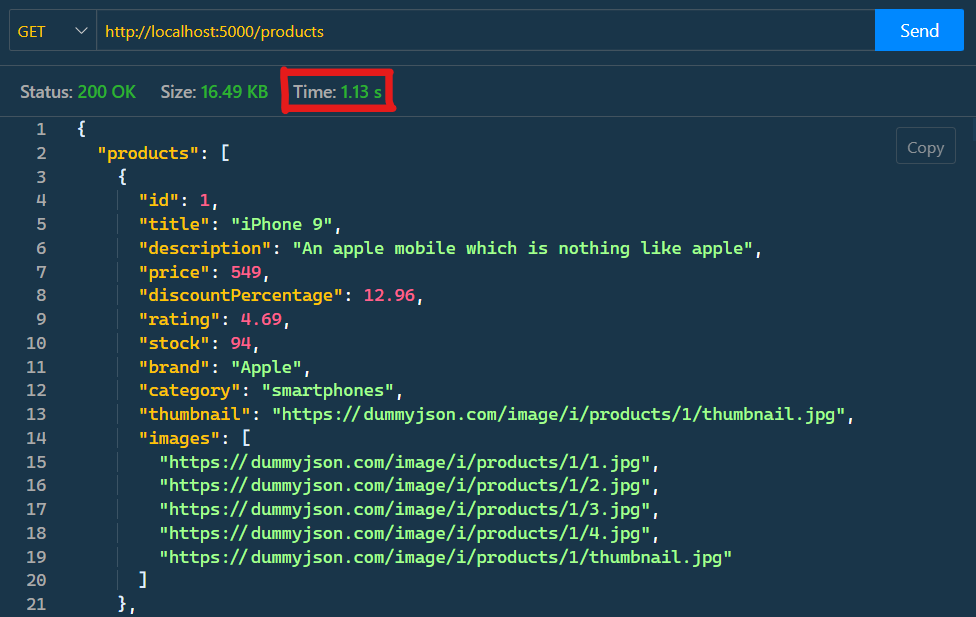Click the highlighted Time: 1.13 s indicator
Screen dimensions: 976x617
[x=337, y=90]
